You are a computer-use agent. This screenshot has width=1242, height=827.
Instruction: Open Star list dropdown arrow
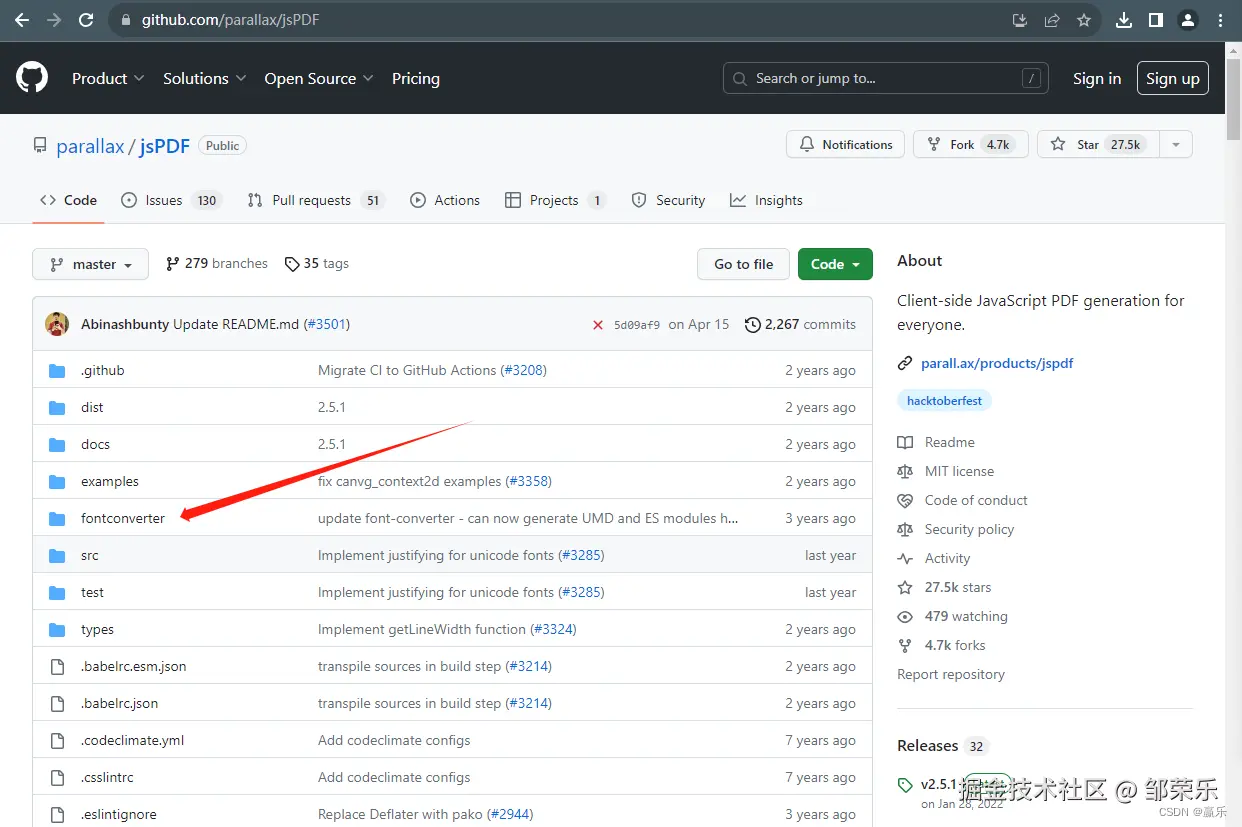(x=1176, y=144)
